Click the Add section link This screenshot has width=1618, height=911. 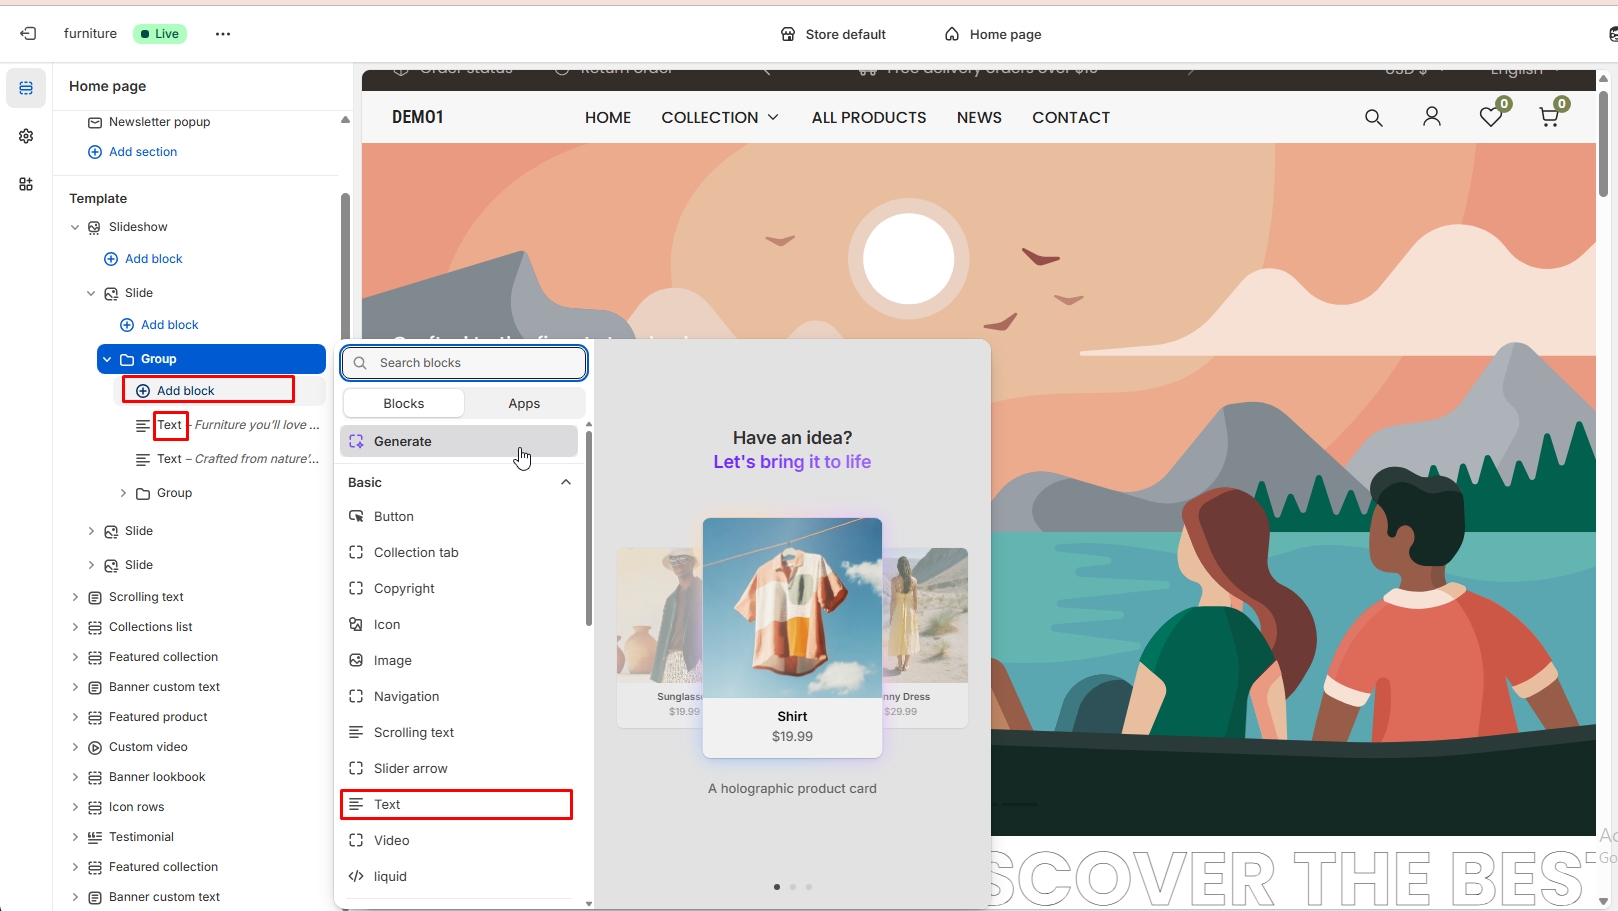coord(142,152)
